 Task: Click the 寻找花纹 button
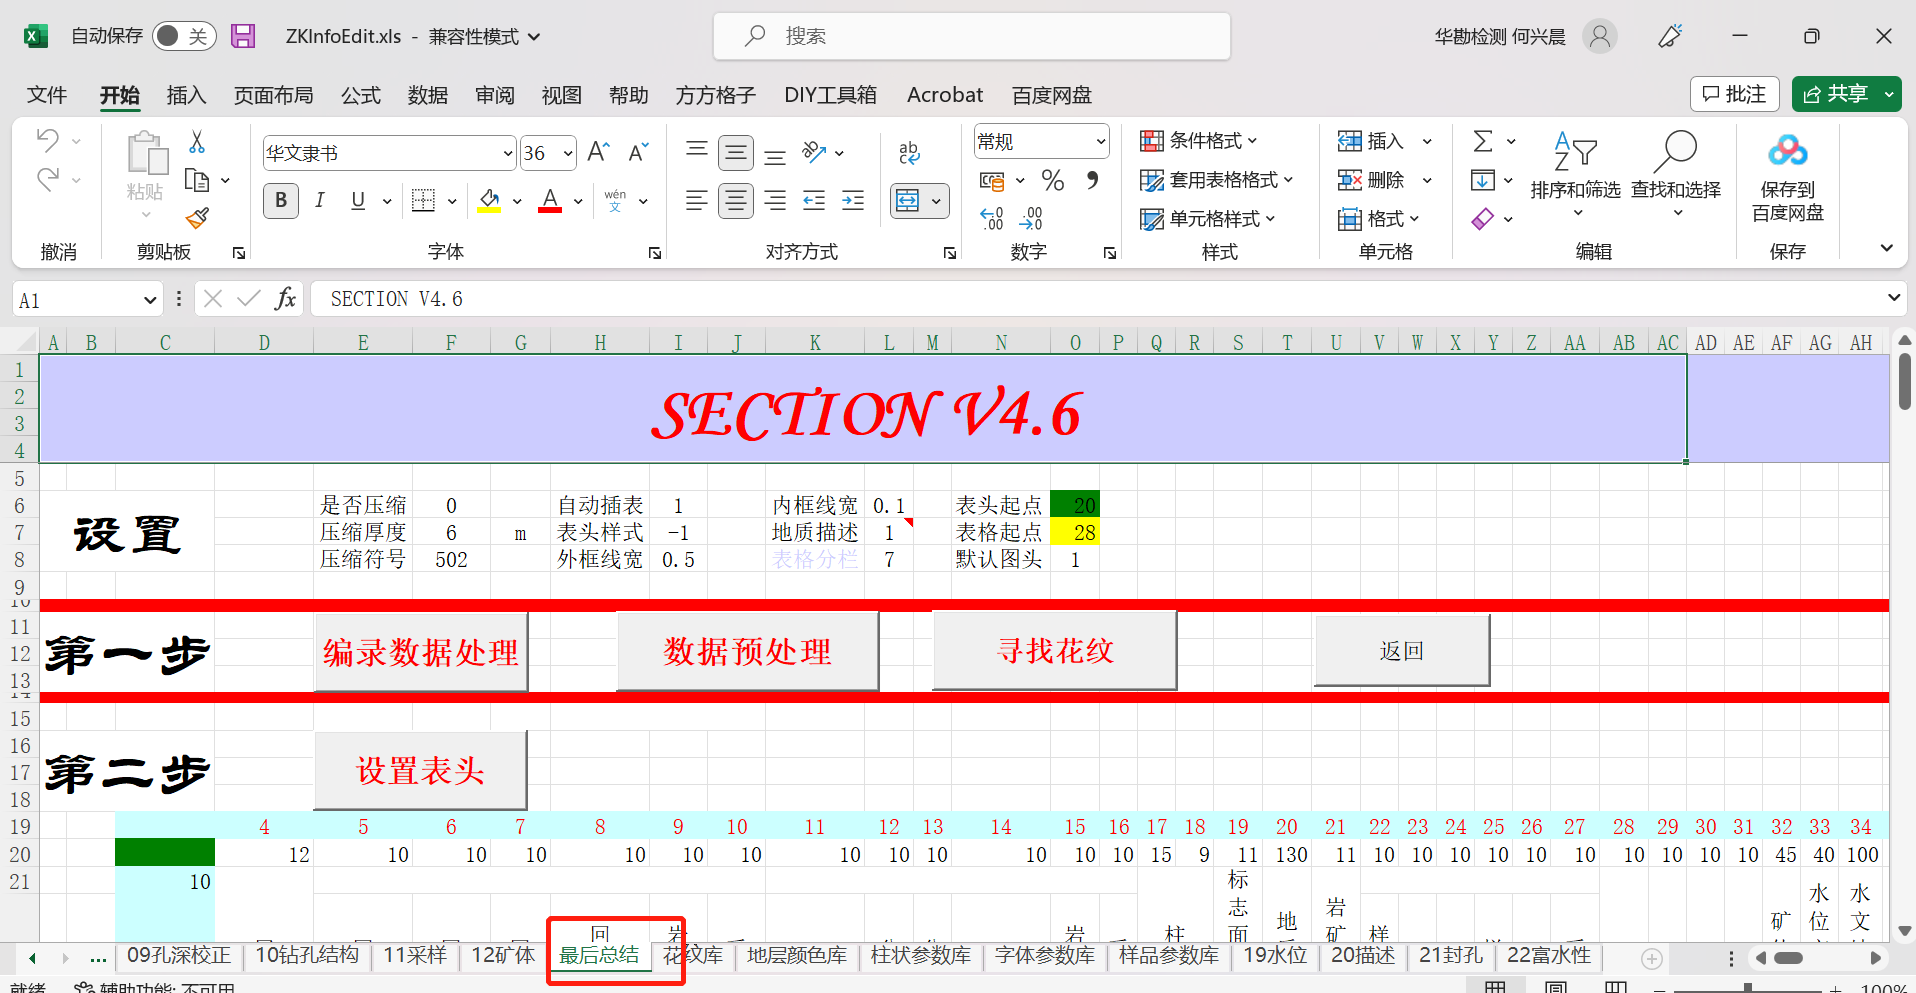coord(1055,650)
